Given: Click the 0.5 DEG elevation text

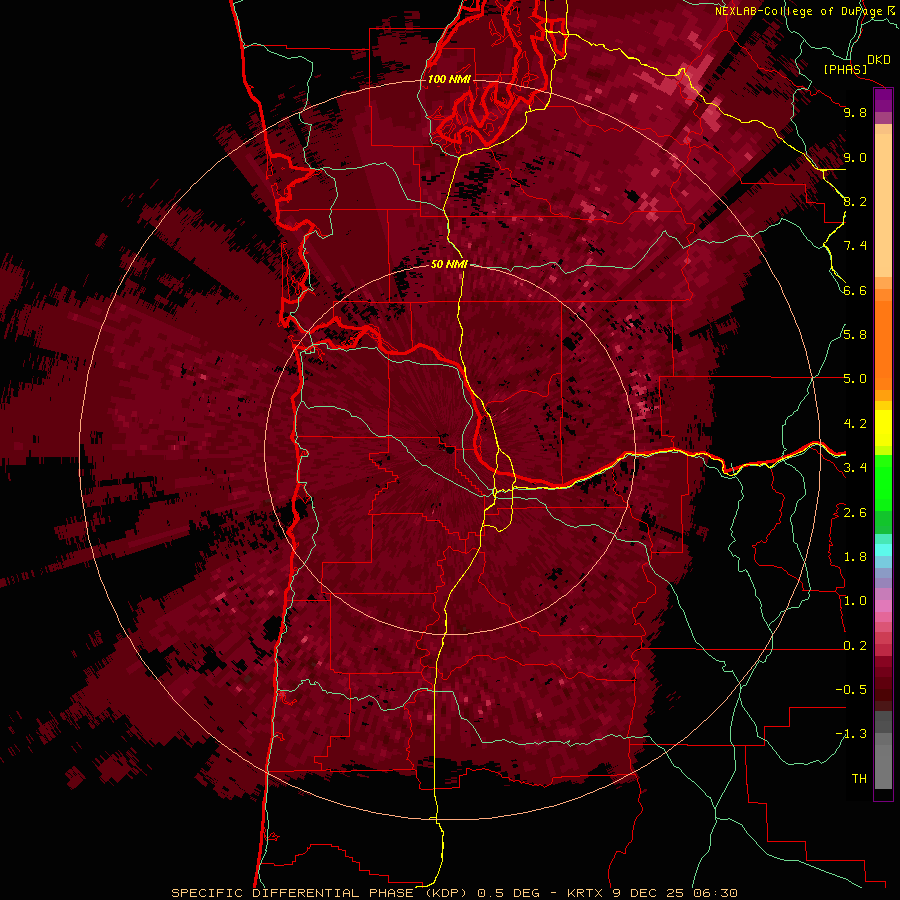Looking at the screenshot, I should click(509, 893).
